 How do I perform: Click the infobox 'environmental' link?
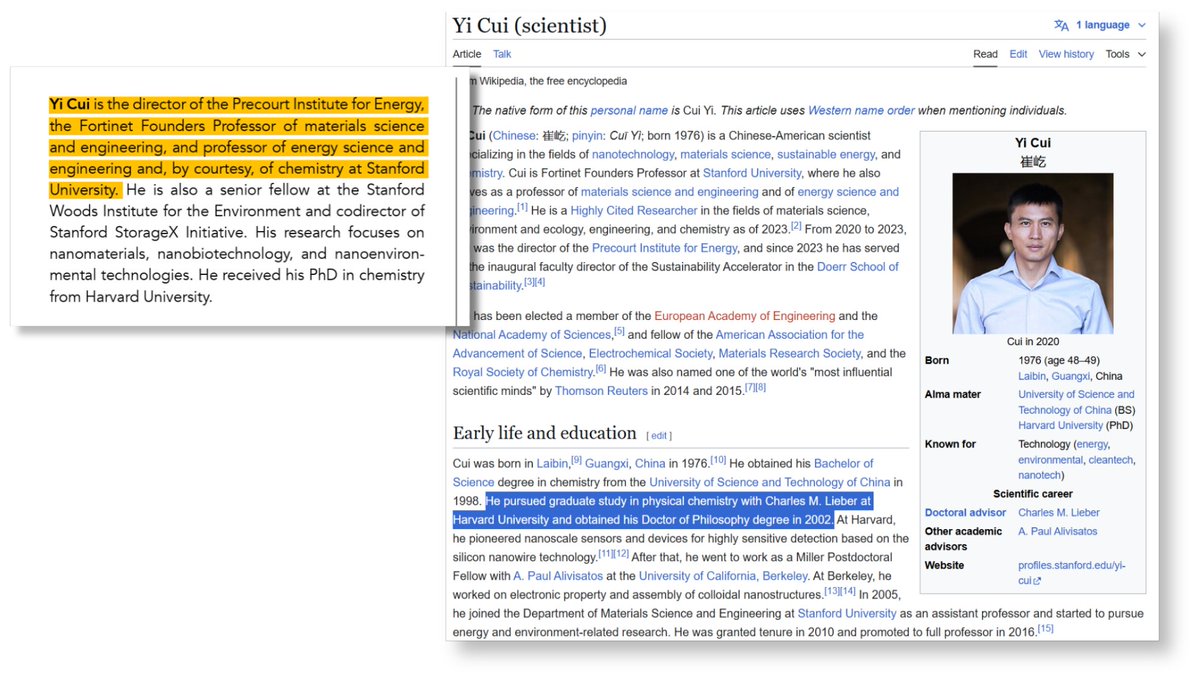click(x=1050, y=460)
